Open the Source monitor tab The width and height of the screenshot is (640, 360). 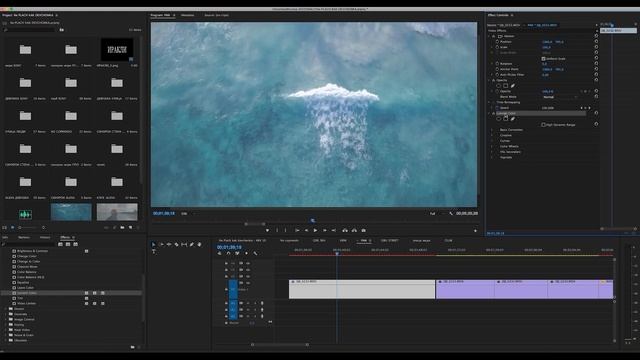point(216,15)
